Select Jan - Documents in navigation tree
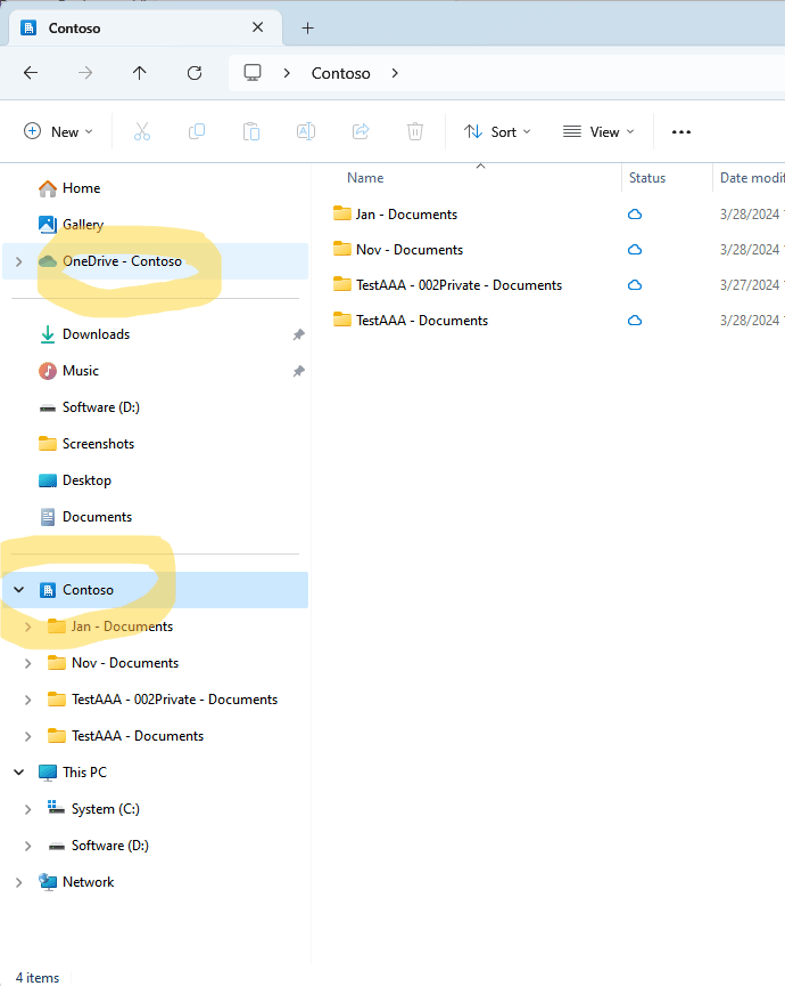This screenshot has height=986, width=785. (122, 626)
